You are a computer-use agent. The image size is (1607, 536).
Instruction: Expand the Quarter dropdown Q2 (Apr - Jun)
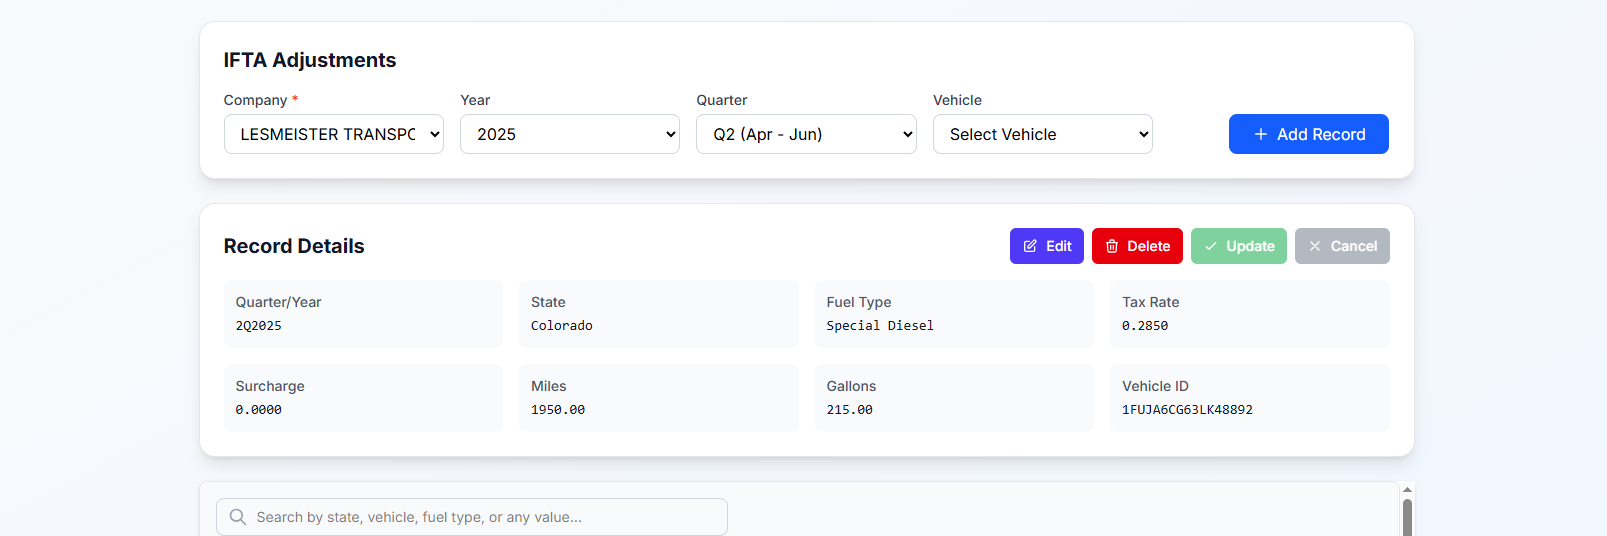806,134
